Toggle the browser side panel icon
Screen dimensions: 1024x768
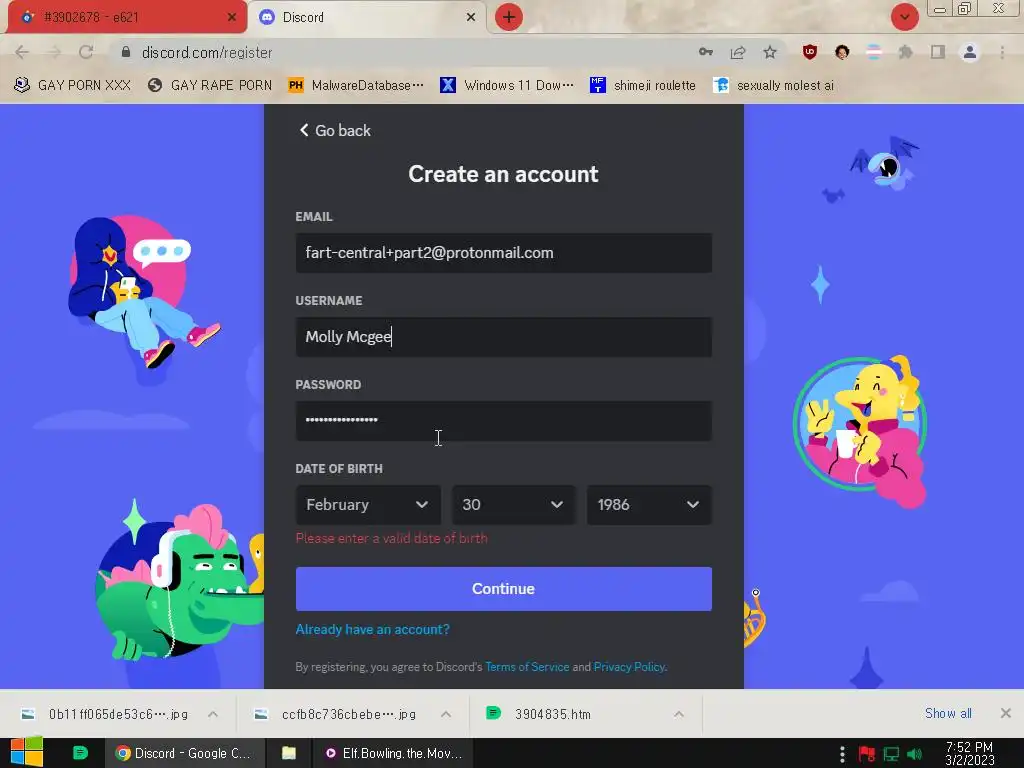point(938,52)
